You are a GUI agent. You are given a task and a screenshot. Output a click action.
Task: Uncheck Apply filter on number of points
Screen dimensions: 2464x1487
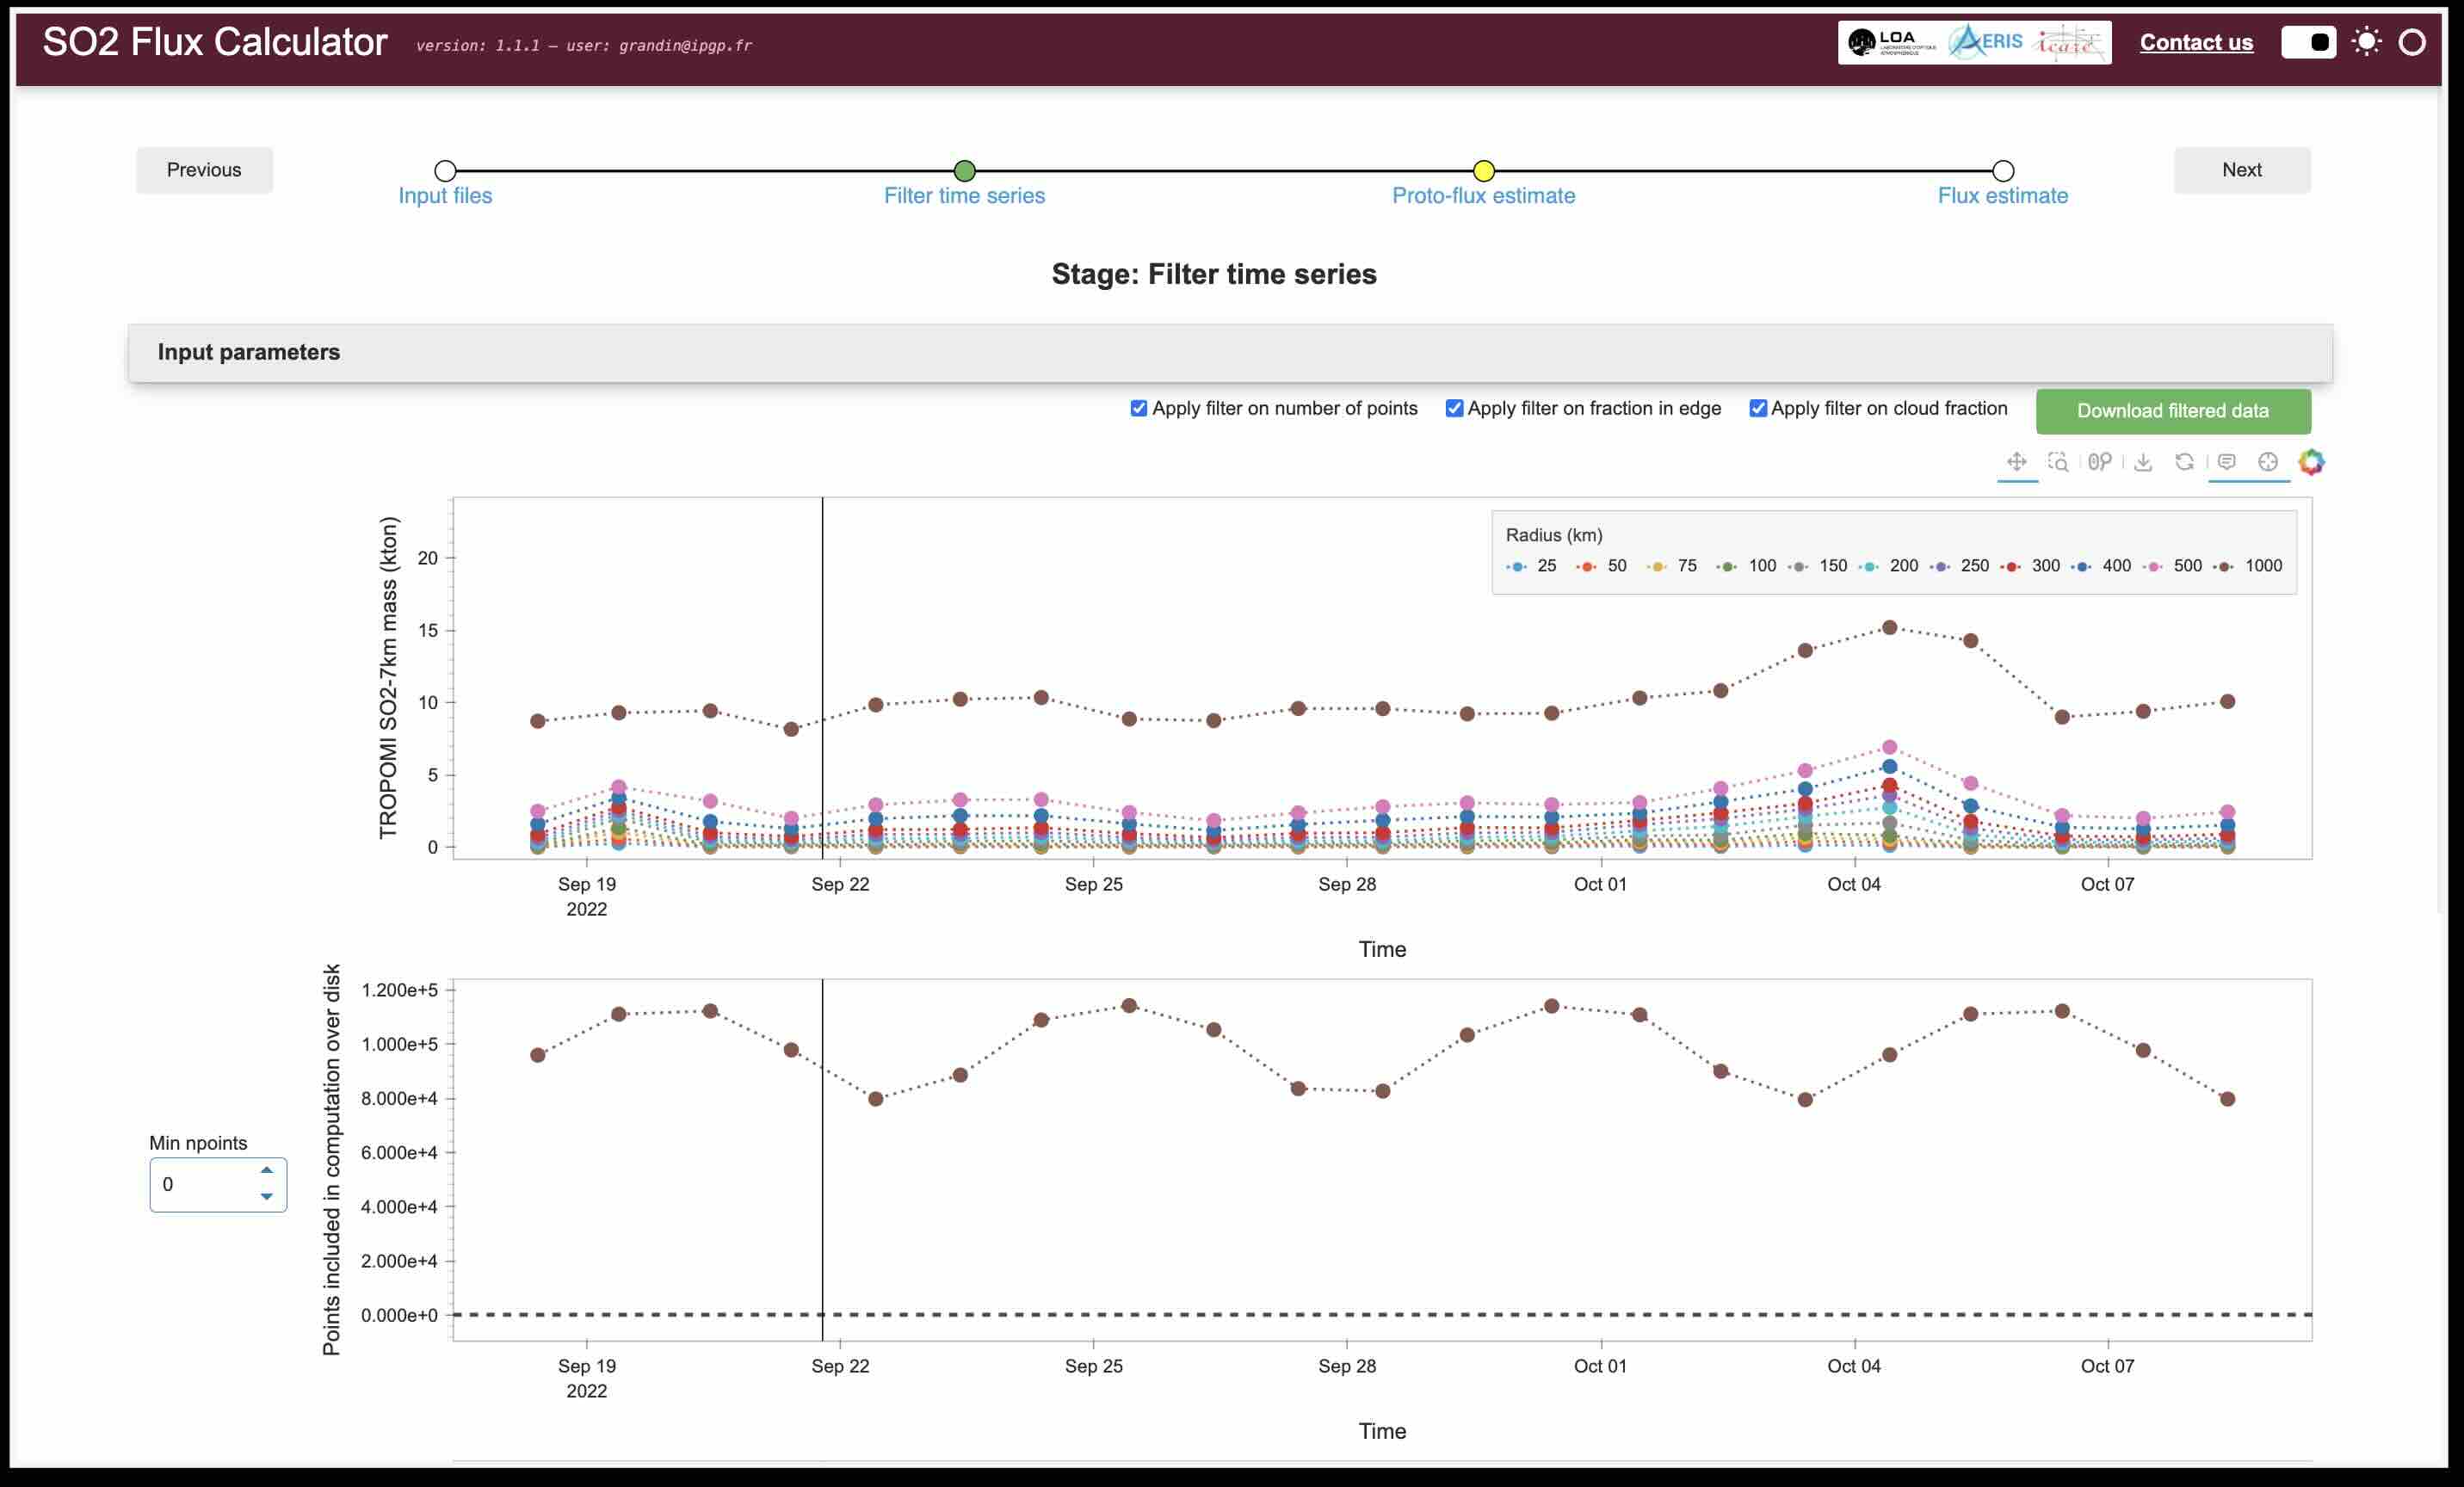[1138, 408]
